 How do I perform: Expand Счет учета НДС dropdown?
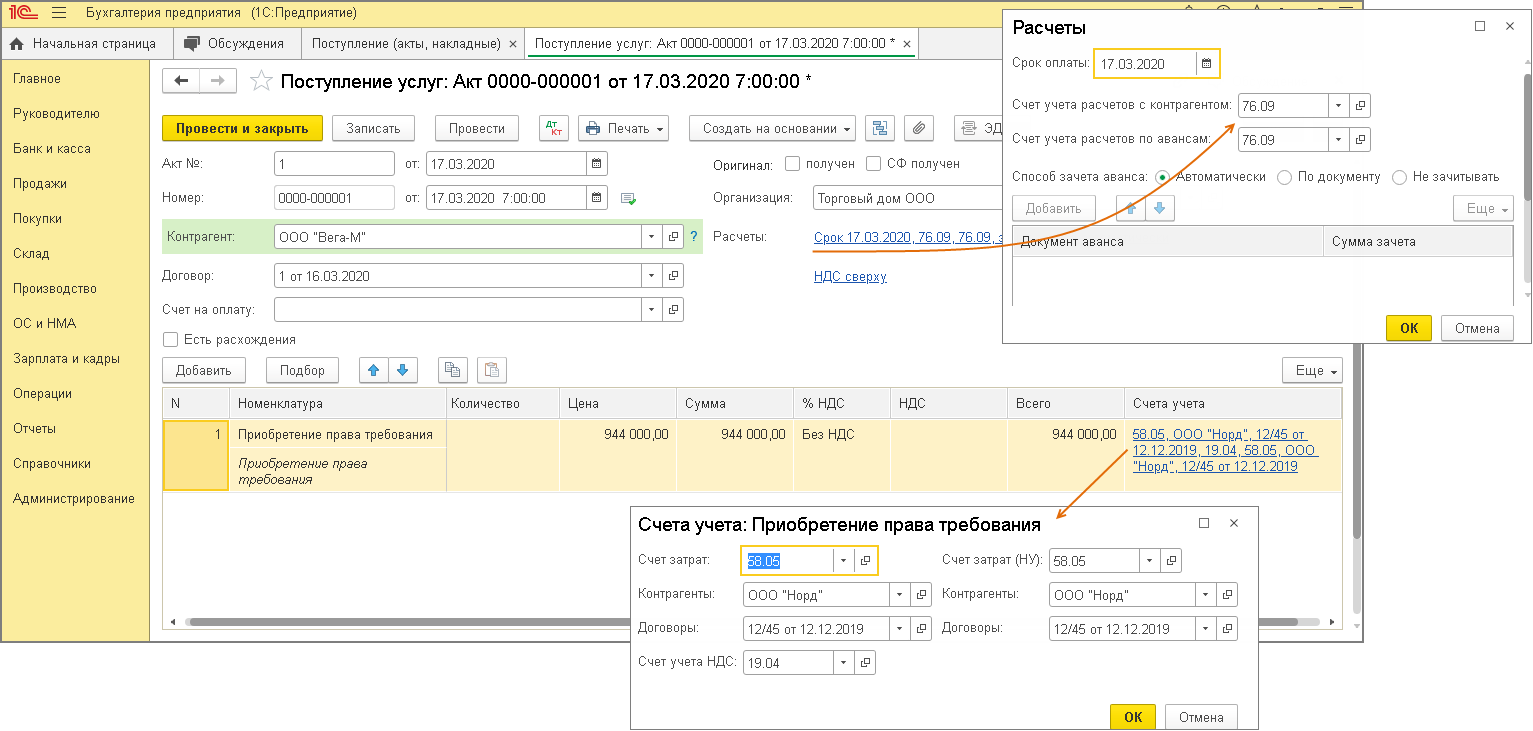pyautogui.click(x=844, y=662)
